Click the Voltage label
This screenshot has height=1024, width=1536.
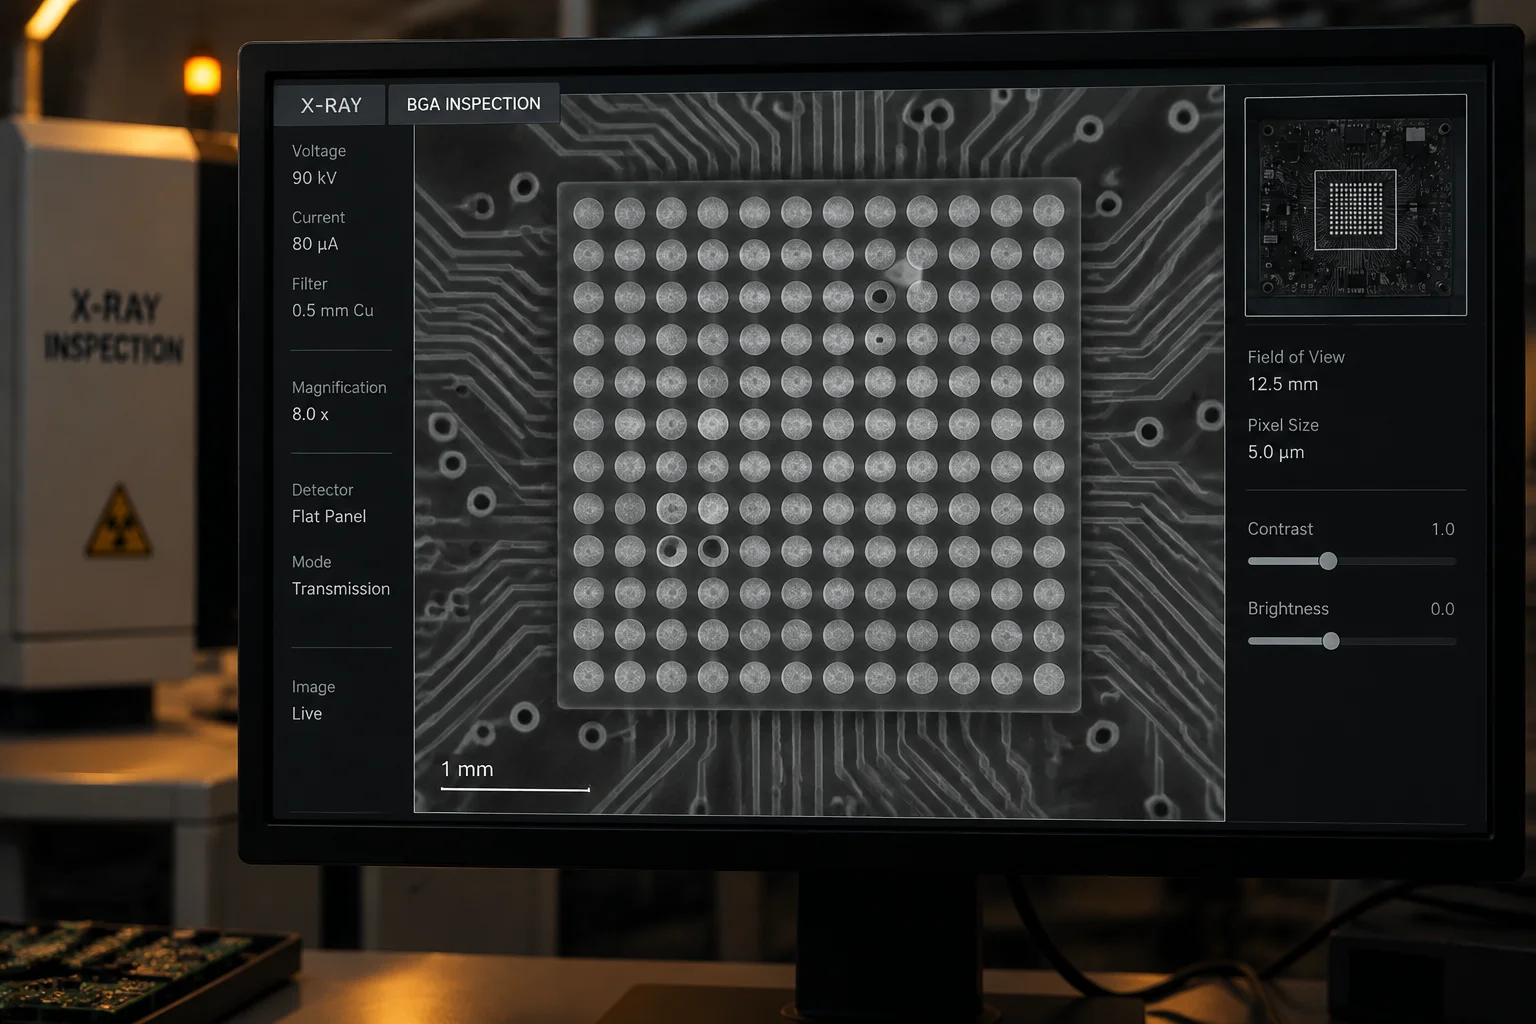click(x=319, y=151)
